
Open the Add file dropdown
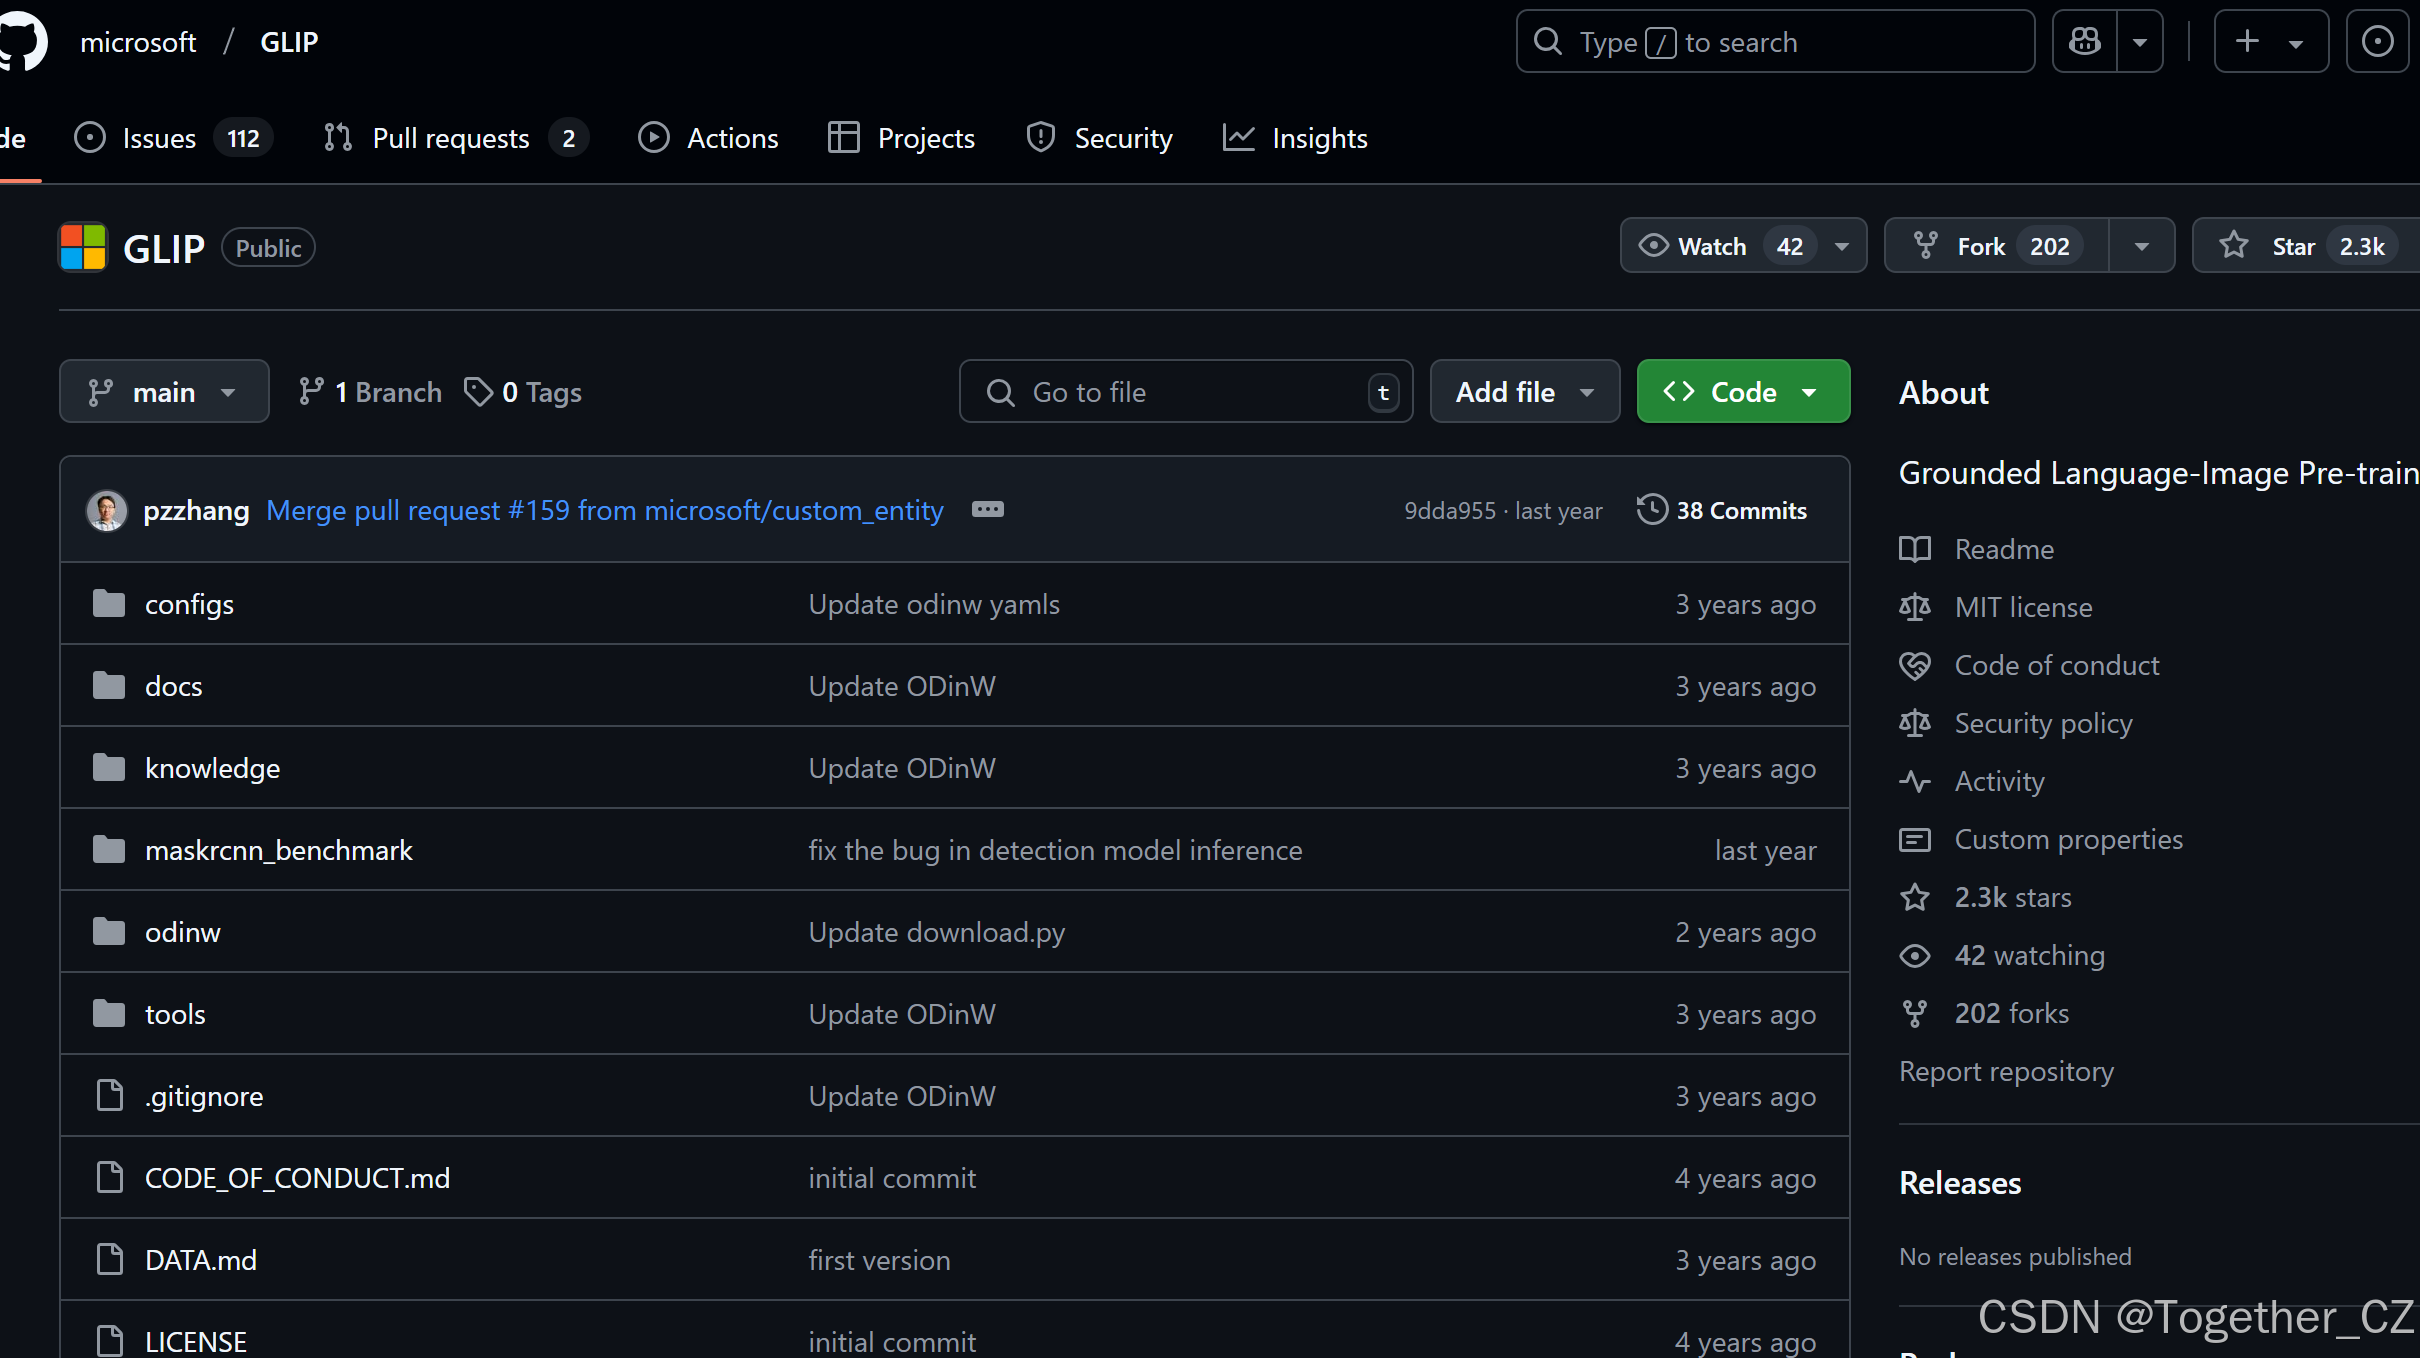pyautogui.click(x=1524, y=392)
